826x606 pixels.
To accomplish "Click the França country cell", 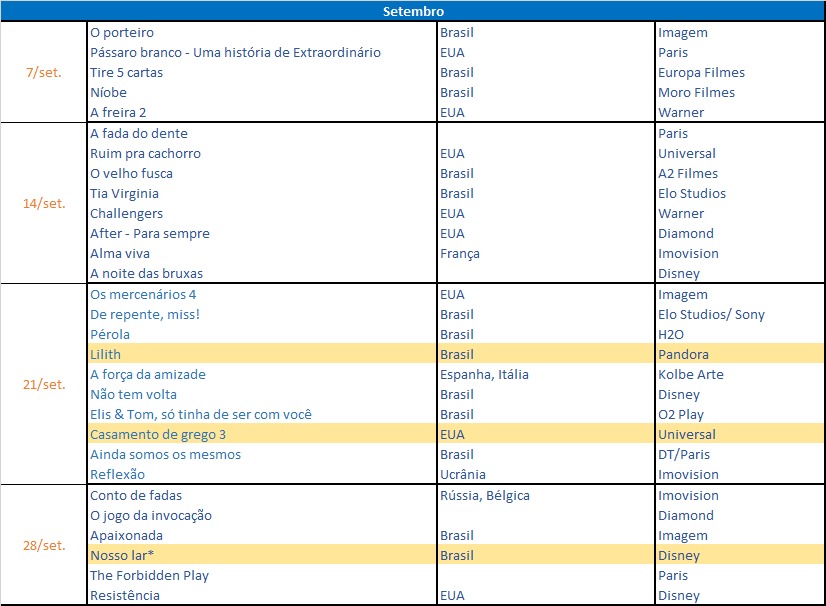I will tap(460, 253).
